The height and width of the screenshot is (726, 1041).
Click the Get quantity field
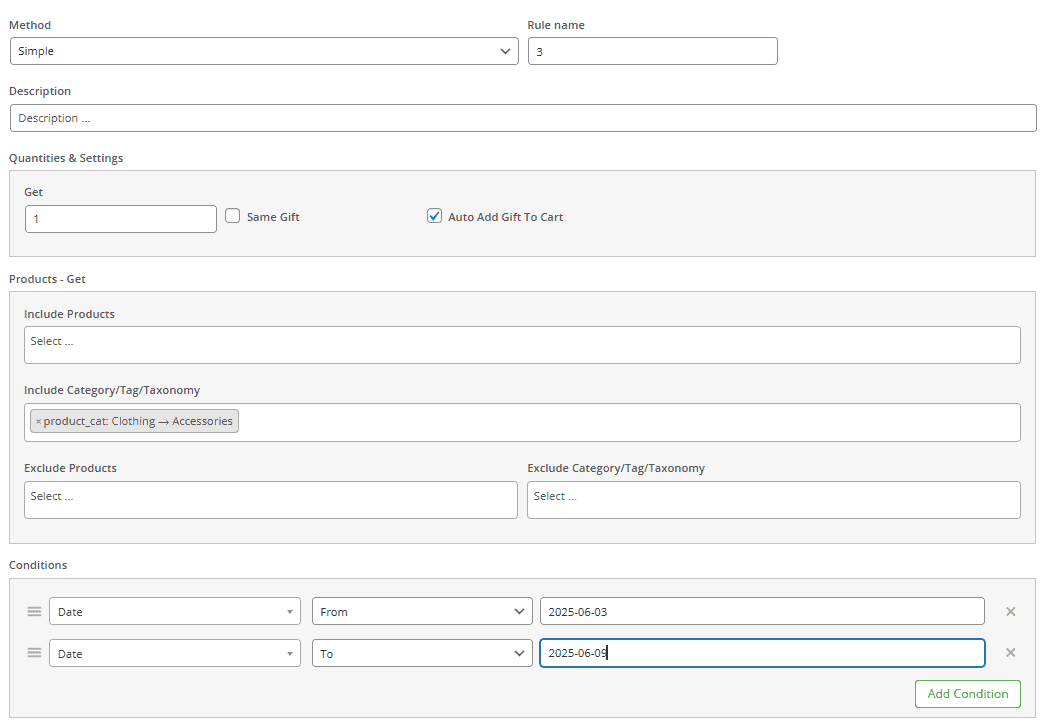(120, 218)
